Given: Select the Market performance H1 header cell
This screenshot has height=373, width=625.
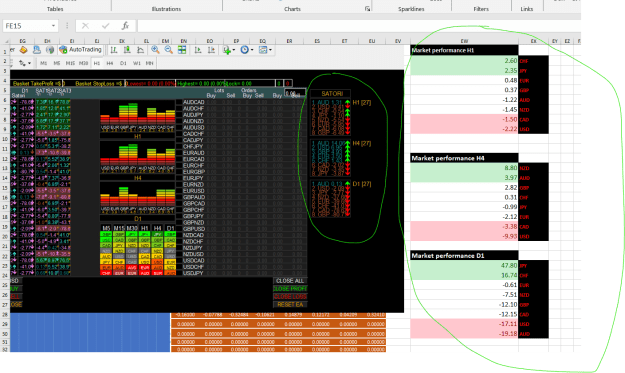Looking at the screenshot, I should [x=464, y=50].
